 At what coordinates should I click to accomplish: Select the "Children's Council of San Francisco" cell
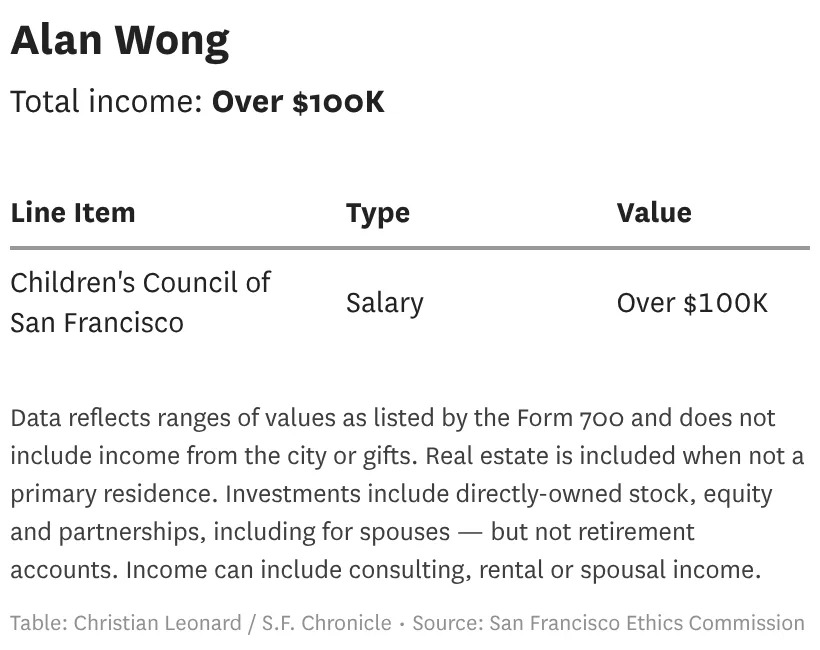click(140, 302)
